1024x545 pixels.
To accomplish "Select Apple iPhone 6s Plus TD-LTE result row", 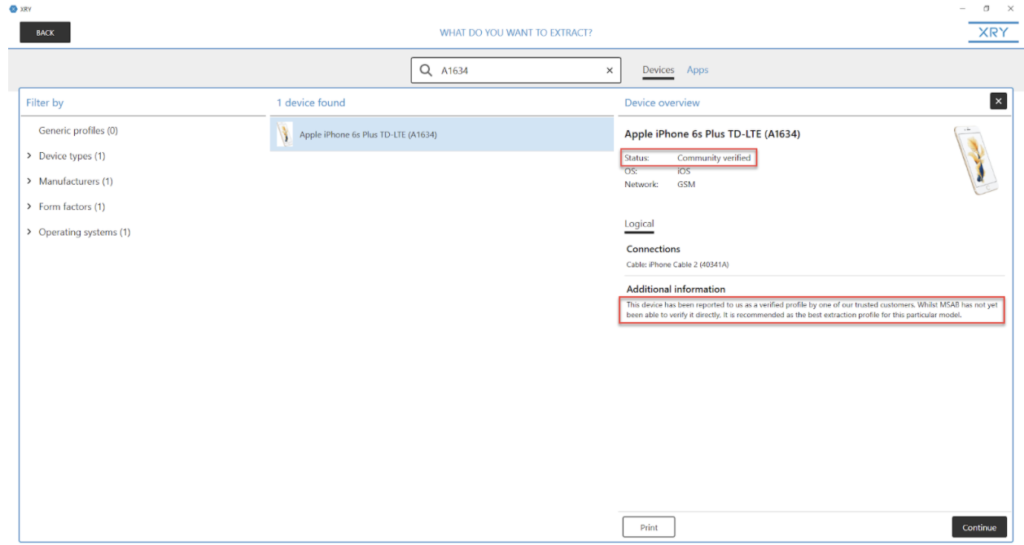I will click(442, 134).
